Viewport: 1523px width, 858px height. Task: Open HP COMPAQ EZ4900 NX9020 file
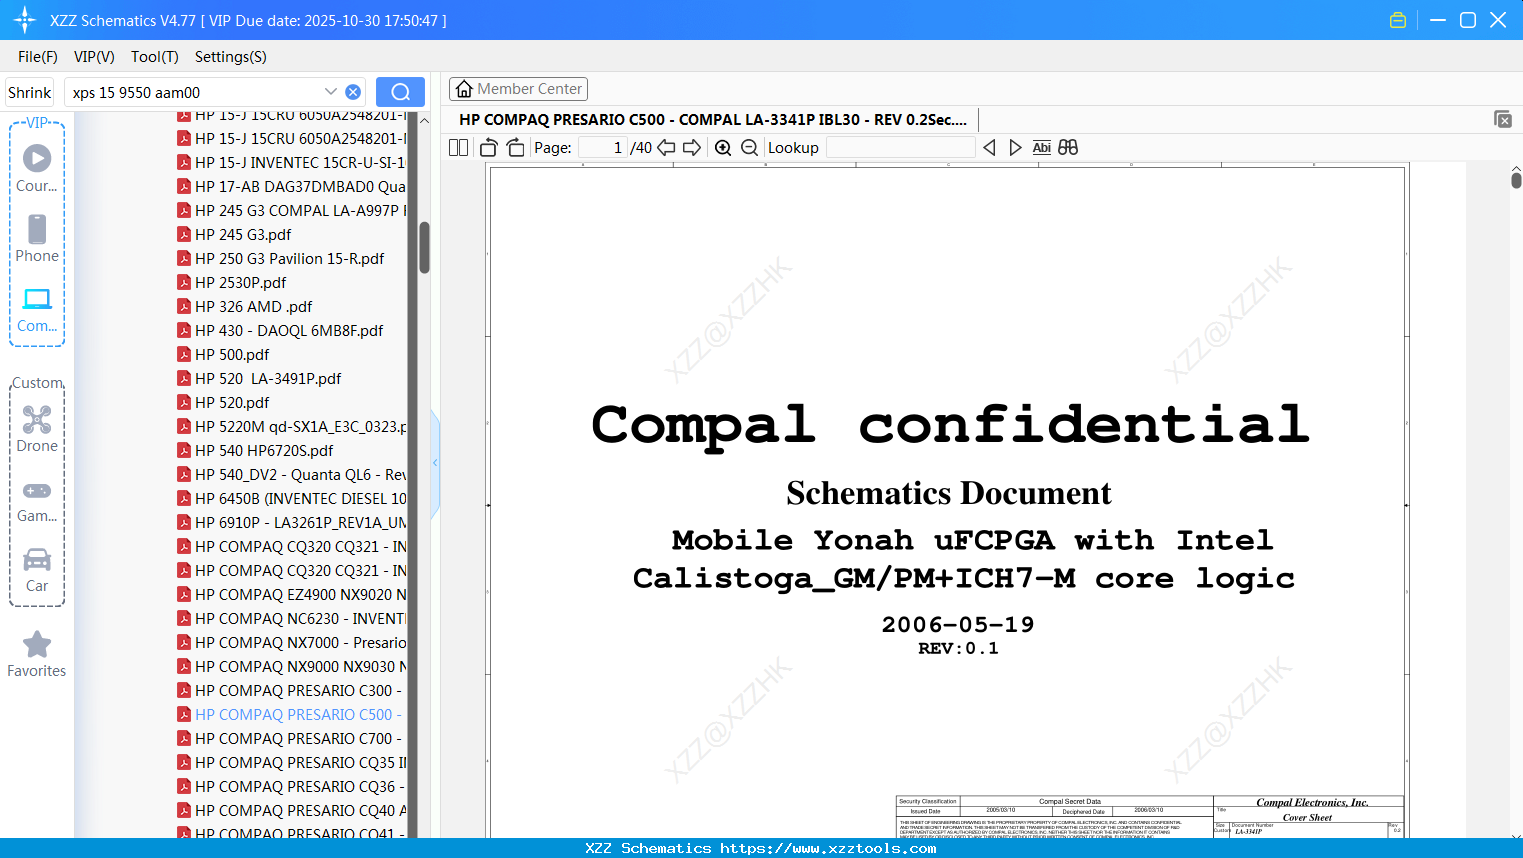(292, 594)
